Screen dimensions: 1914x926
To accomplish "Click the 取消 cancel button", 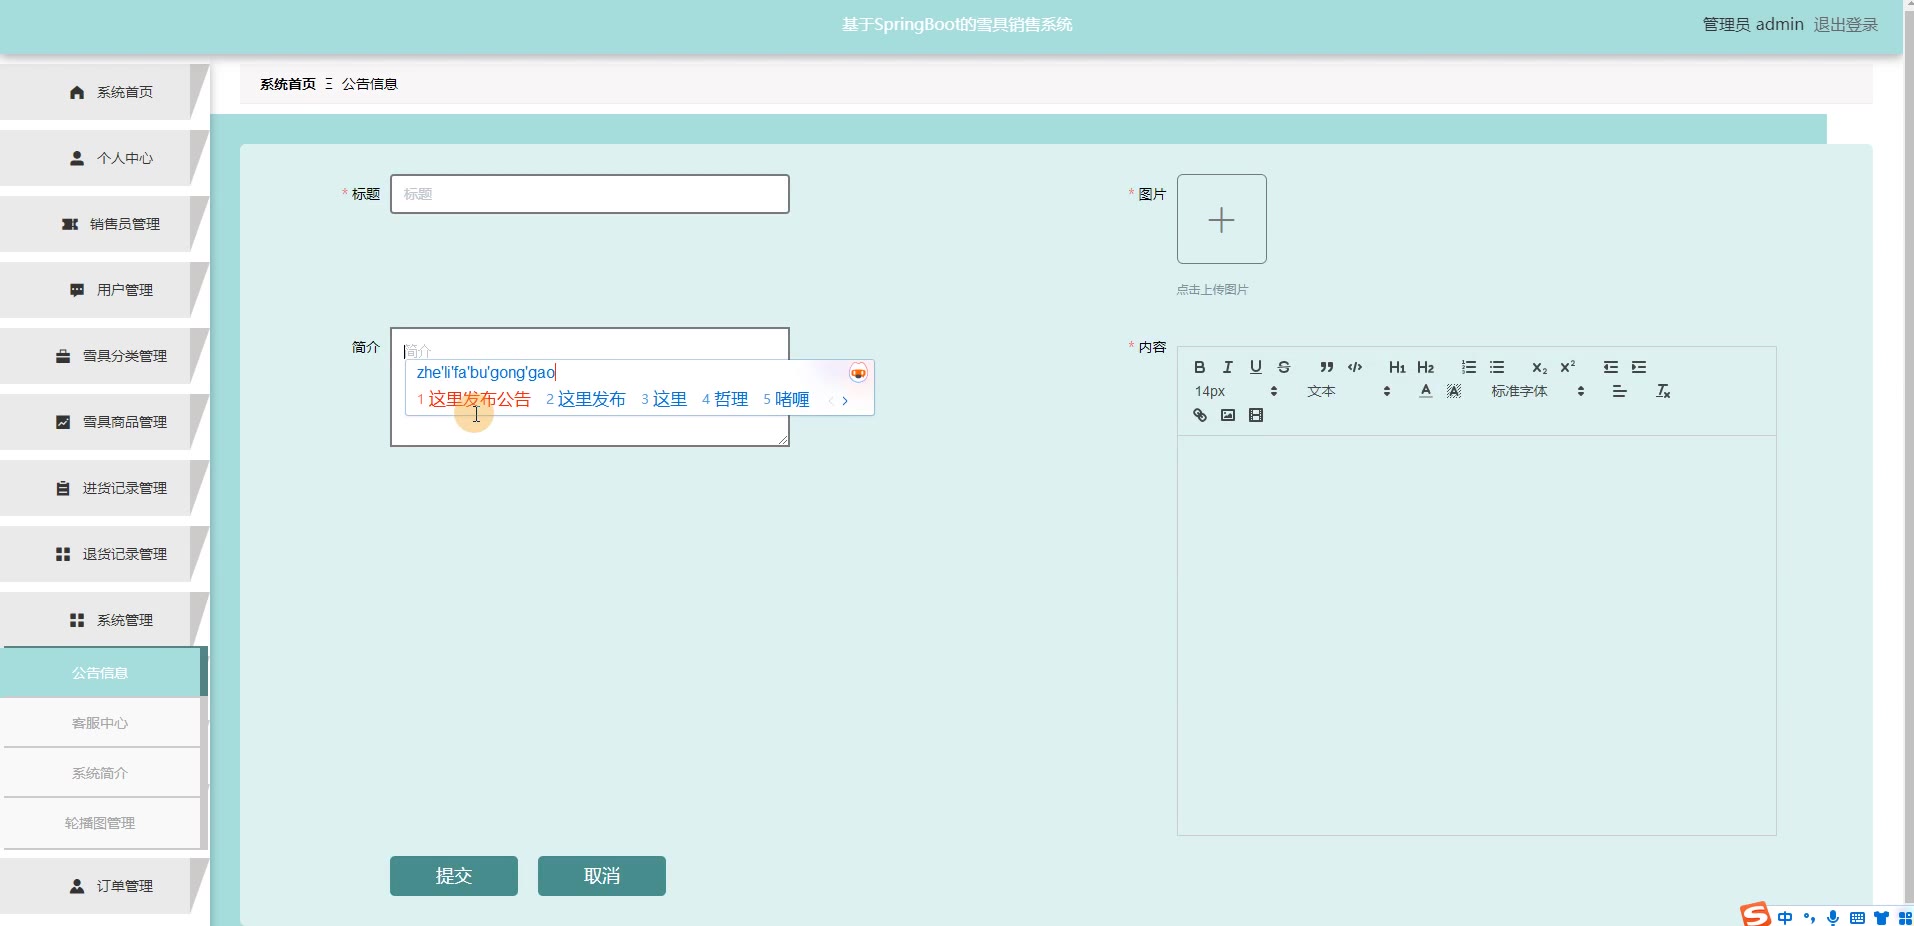I will point(602,876).
